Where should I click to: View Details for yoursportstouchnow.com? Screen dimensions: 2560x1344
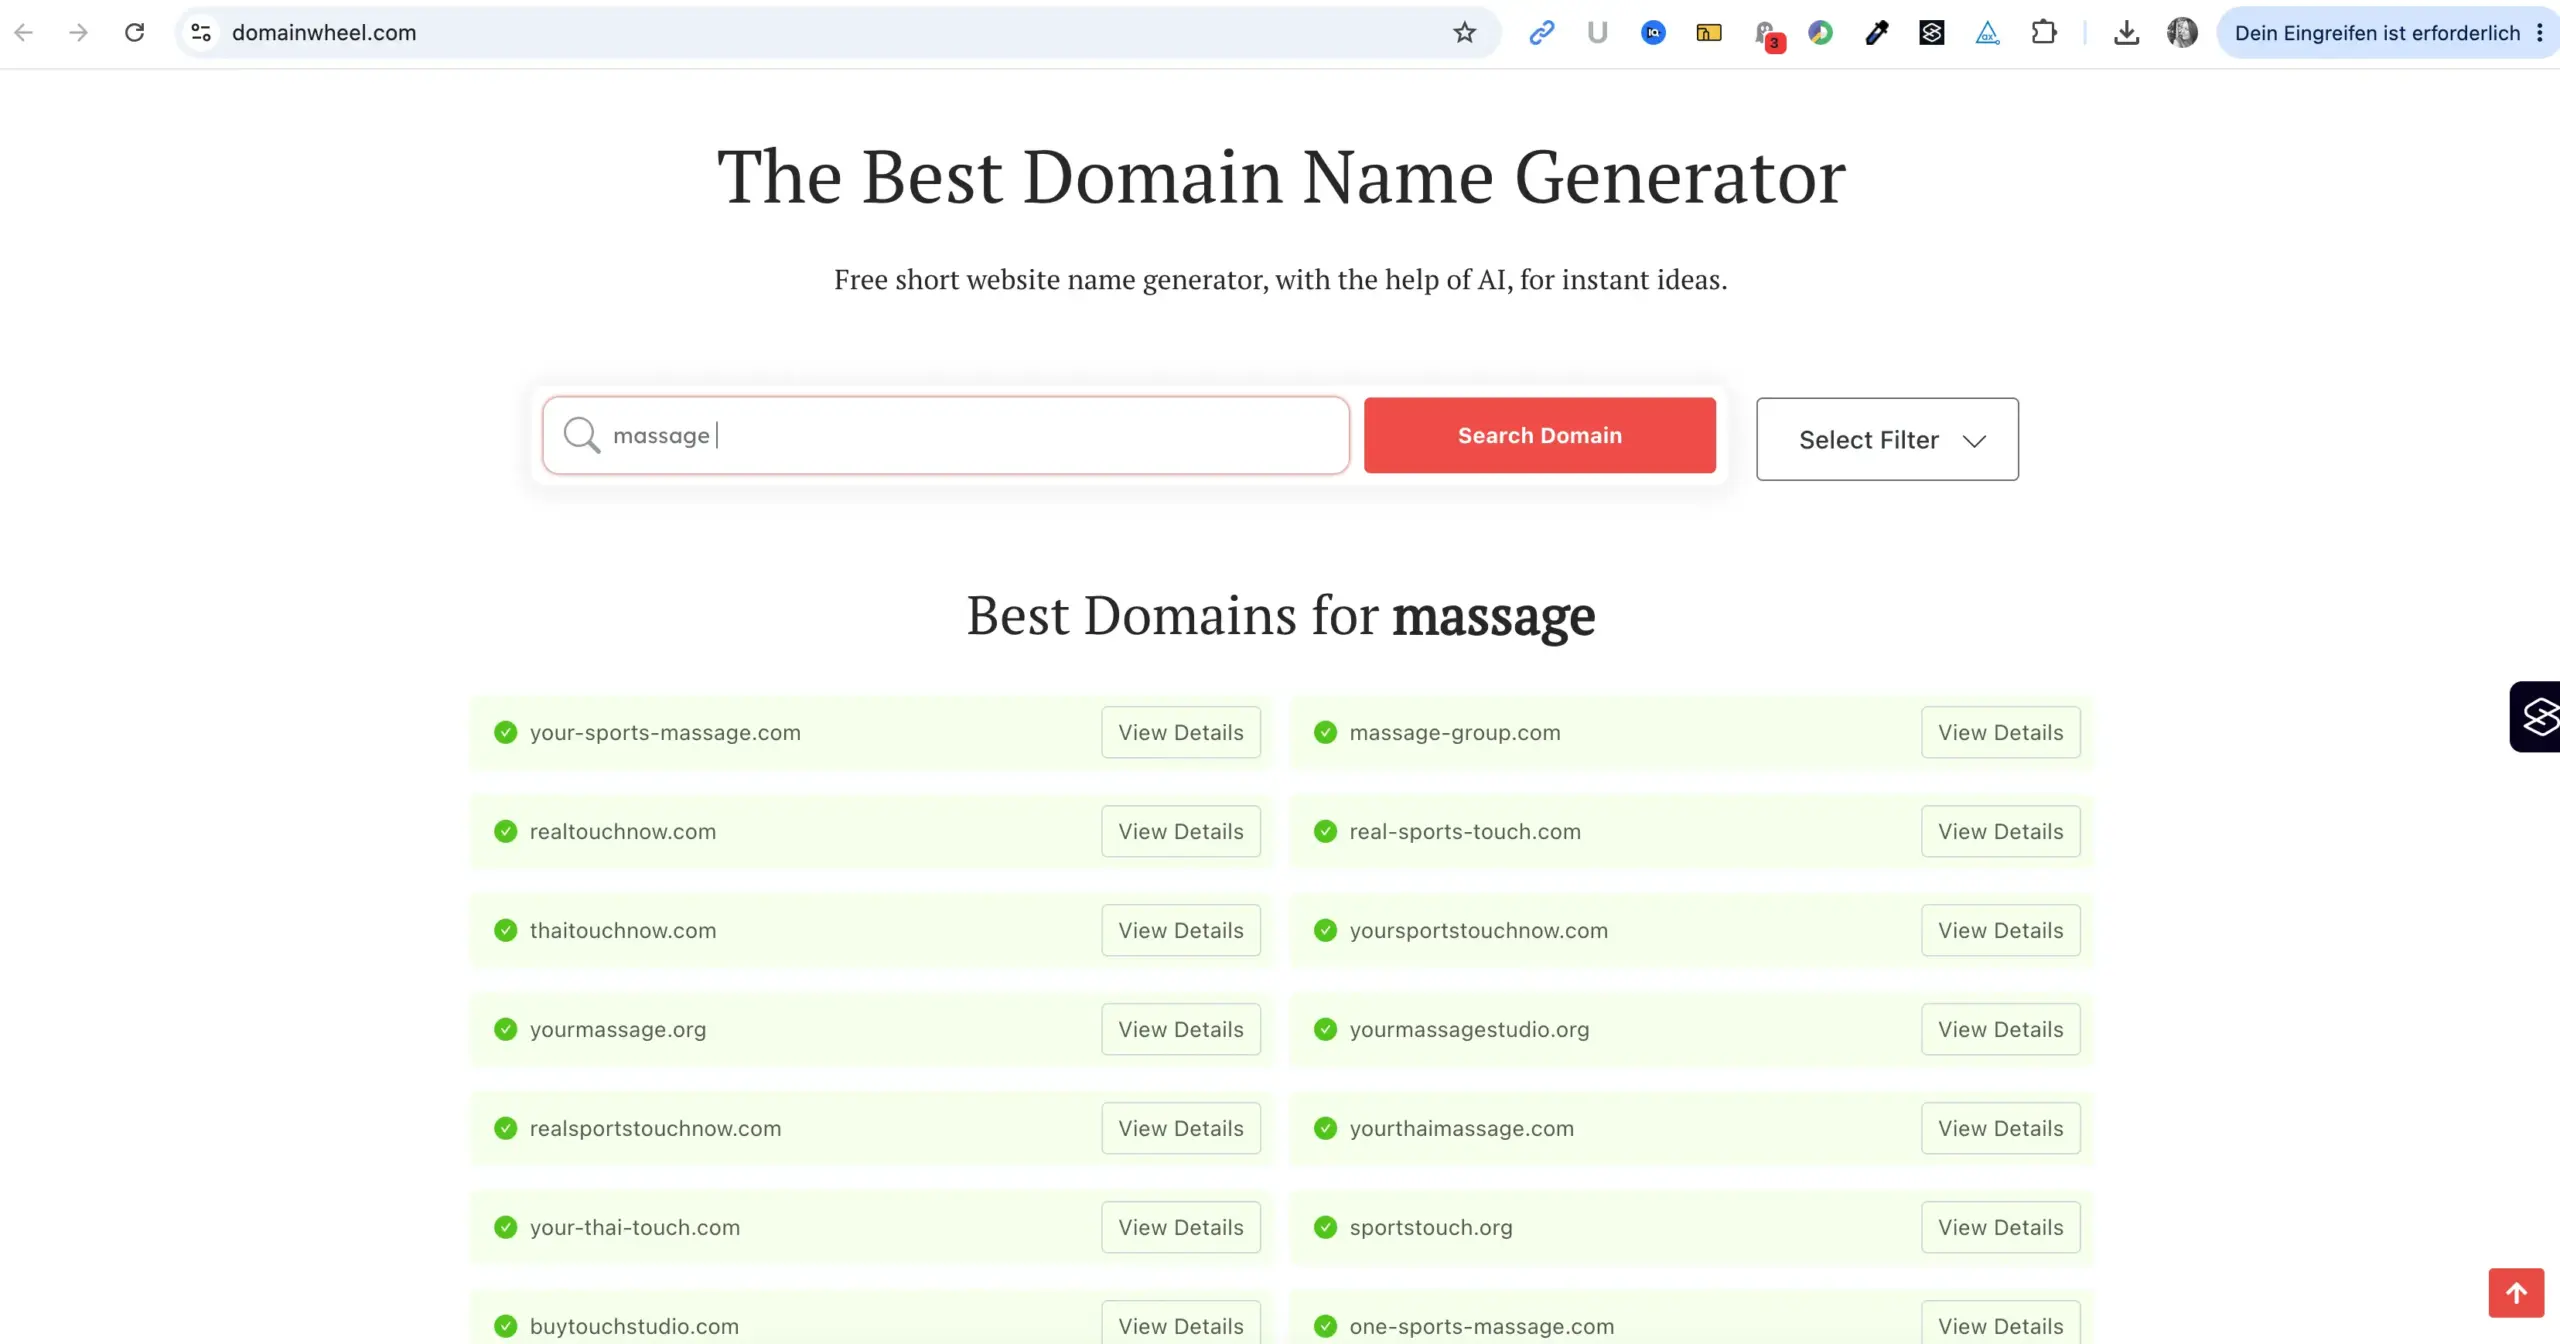[x=2001, y=930]
